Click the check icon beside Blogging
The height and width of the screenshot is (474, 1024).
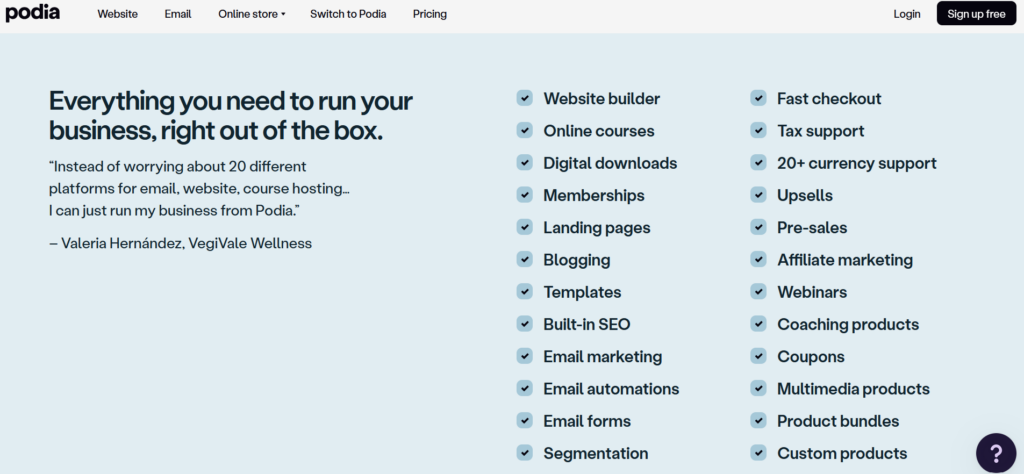tap(524, 260)
